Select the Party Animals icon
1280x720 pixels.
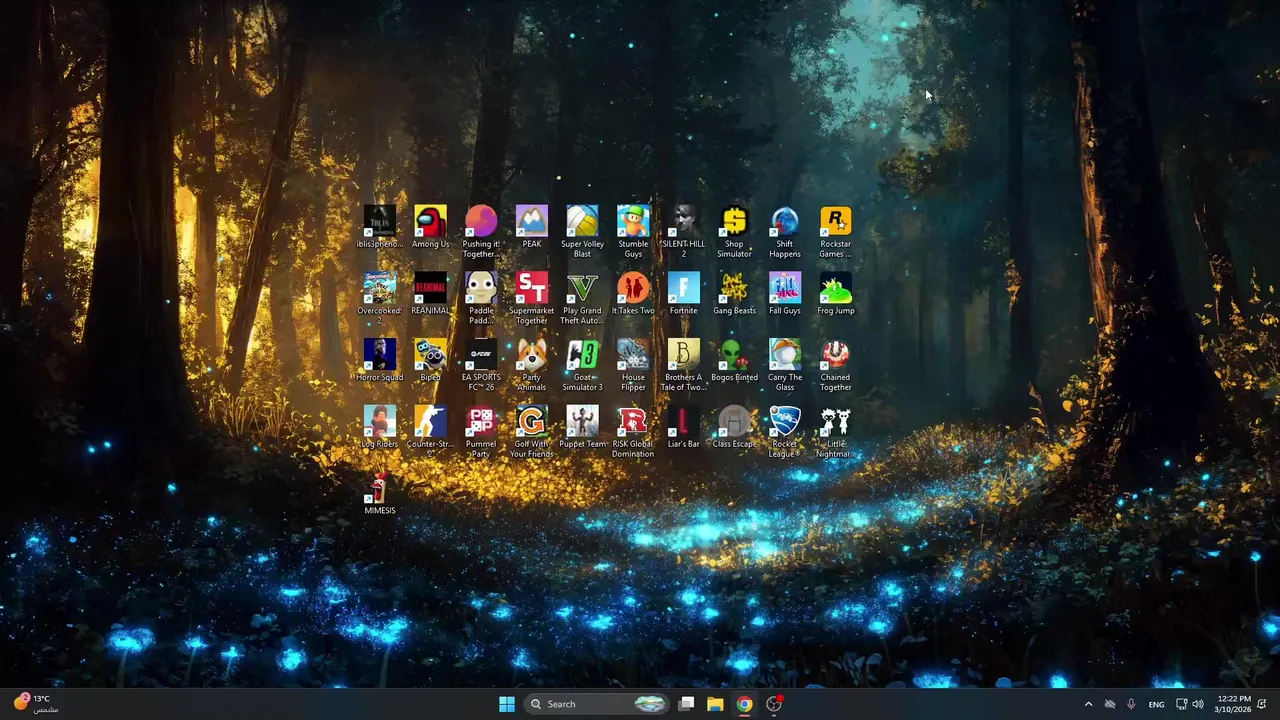532,365
